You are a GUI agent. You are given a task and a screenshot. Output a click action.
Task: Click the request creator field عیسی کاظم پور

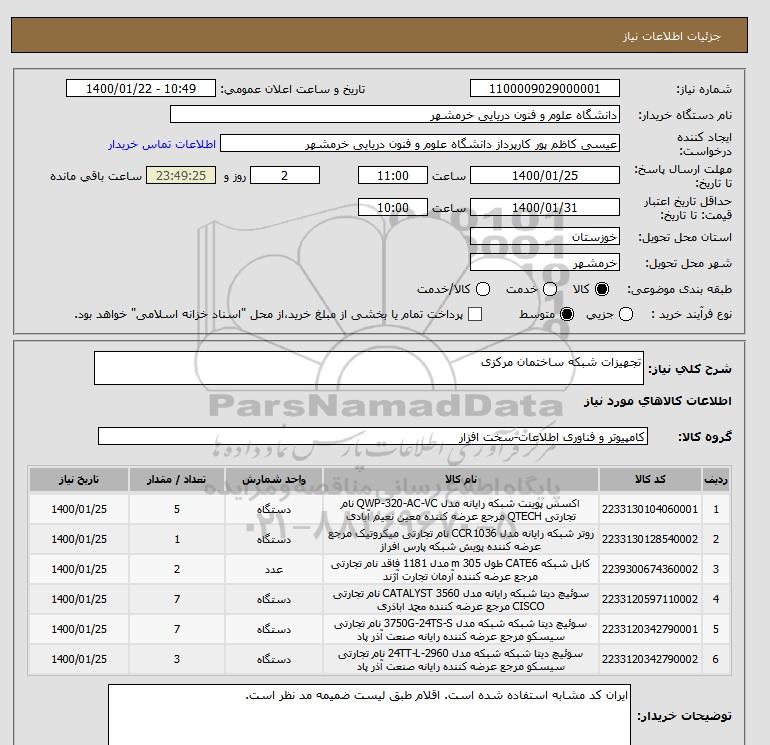click(x=420, y=144)
